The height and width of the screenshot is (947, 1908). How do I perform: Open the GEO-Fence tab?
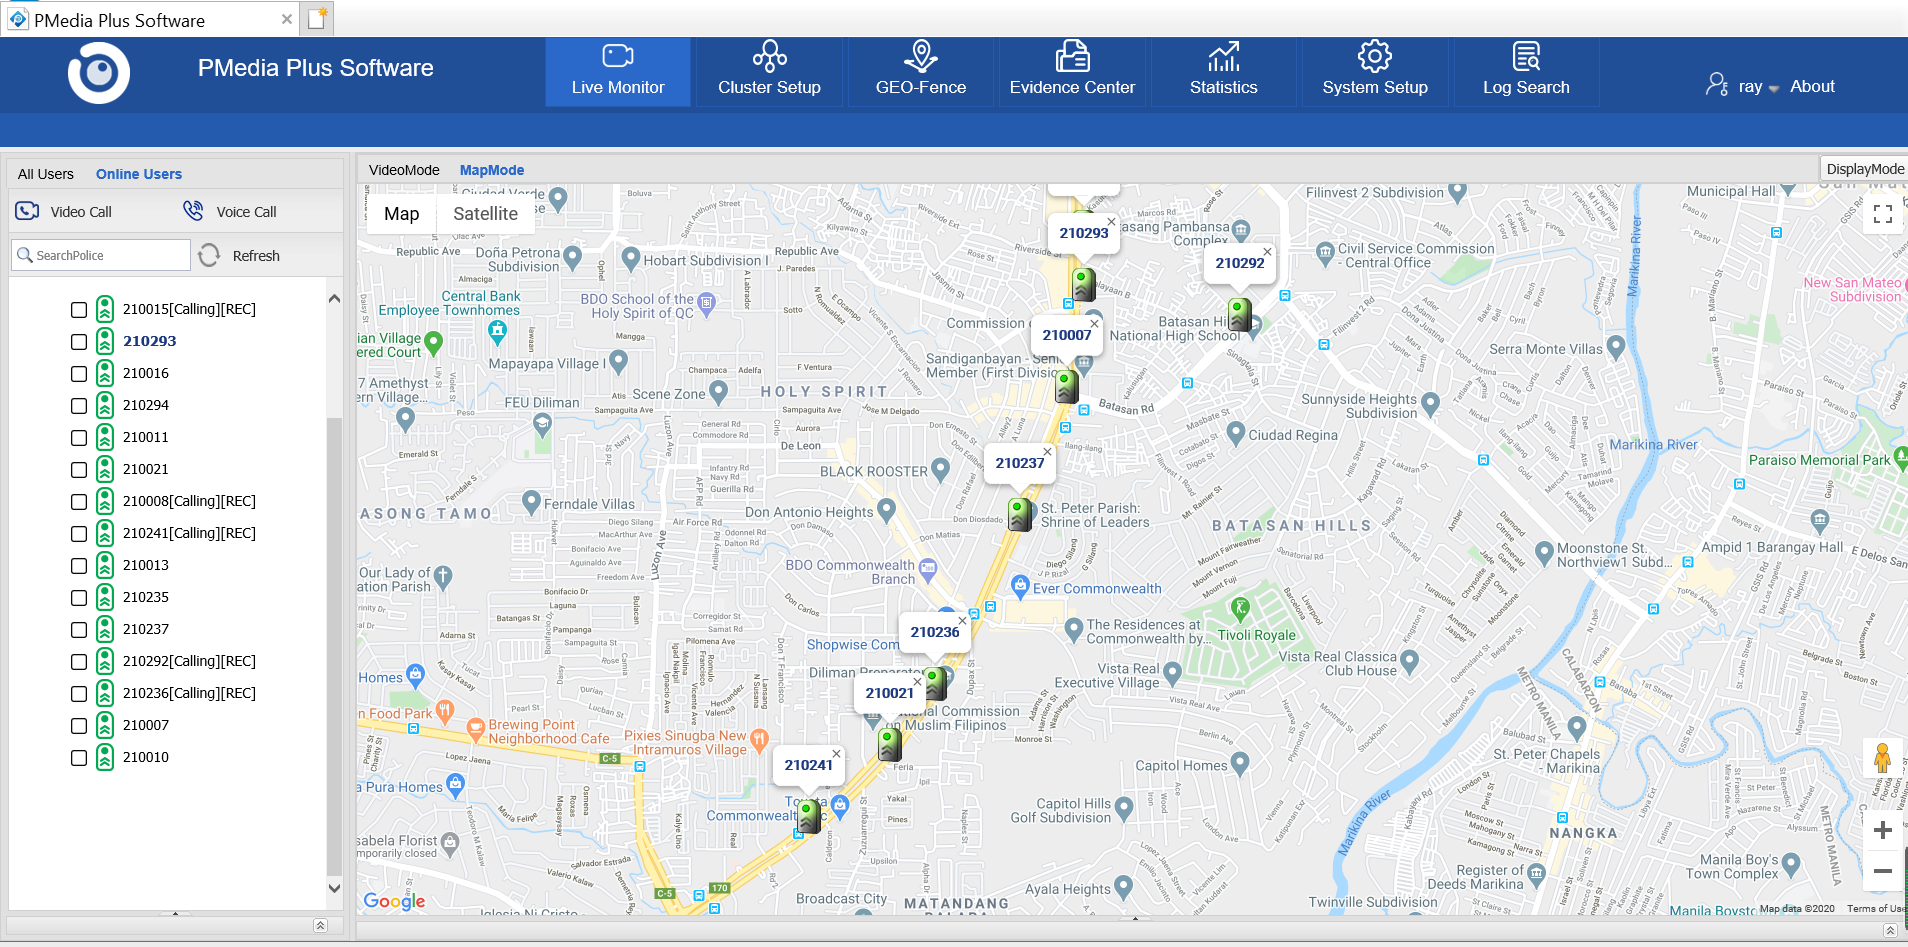(x=921, y=72)
